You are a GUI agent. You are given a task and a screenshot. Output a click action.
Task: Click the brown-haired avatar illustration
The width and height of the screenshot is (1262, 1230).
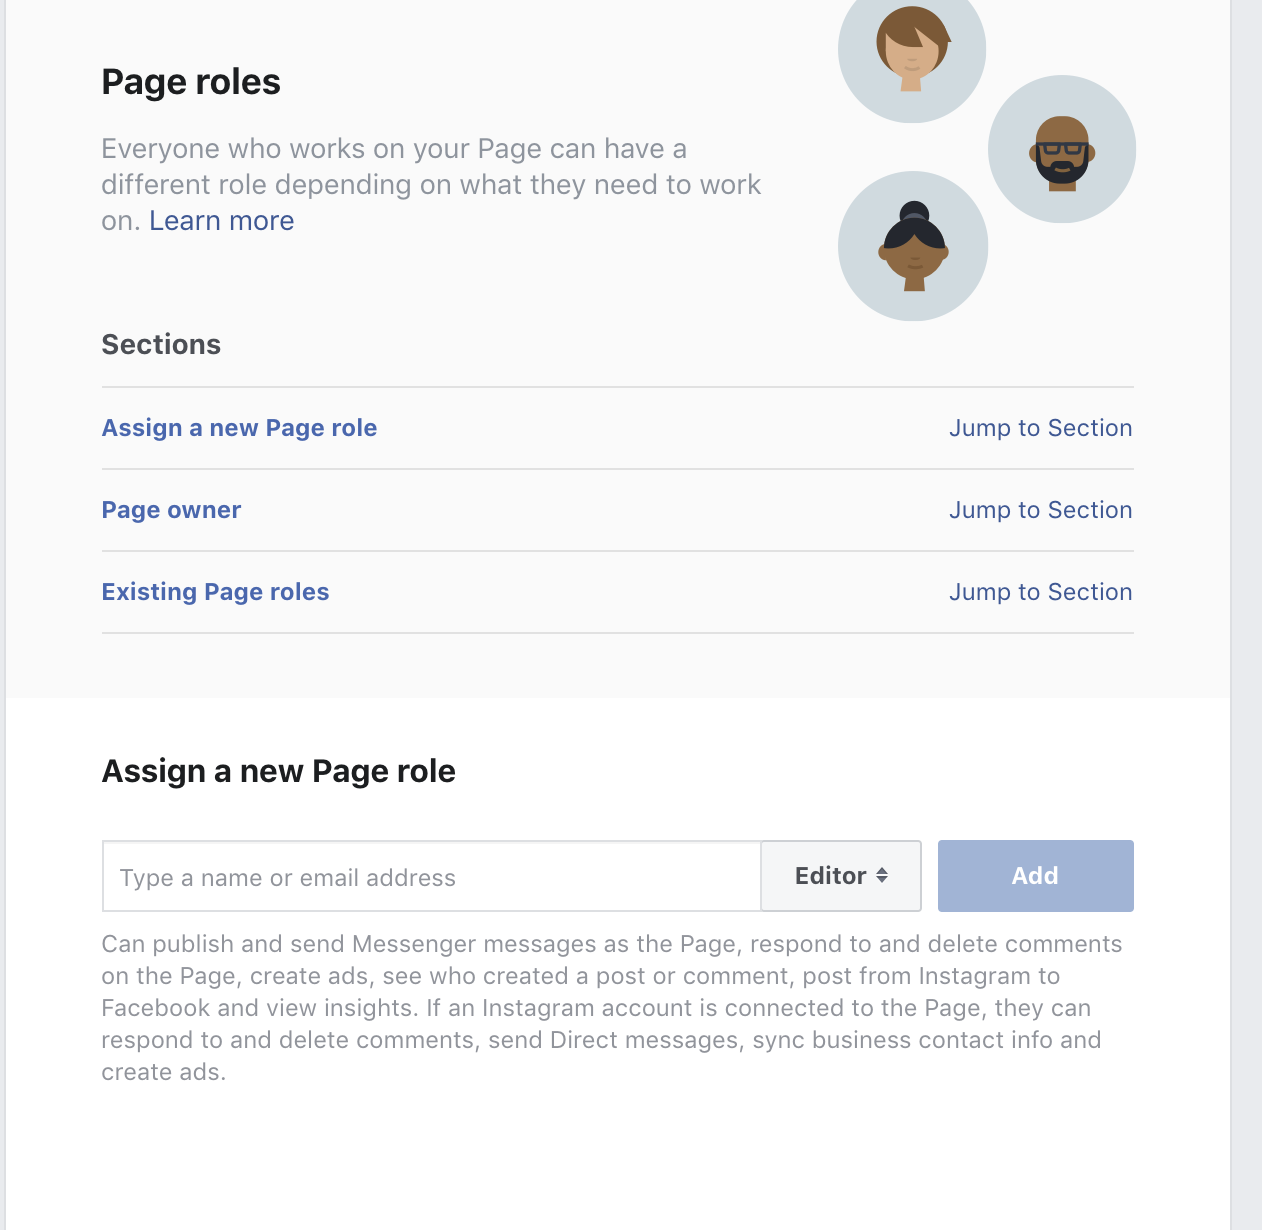(x=912, y=52)
